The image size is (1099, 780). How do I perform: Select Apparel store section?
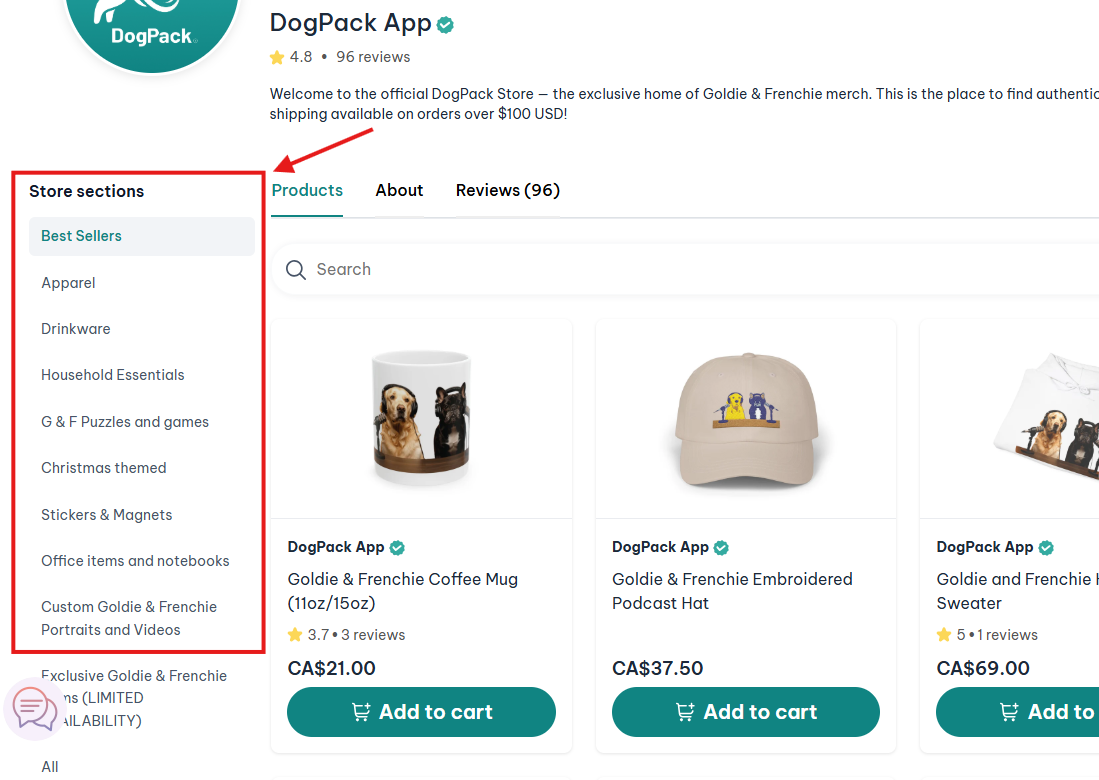(68, 283)
